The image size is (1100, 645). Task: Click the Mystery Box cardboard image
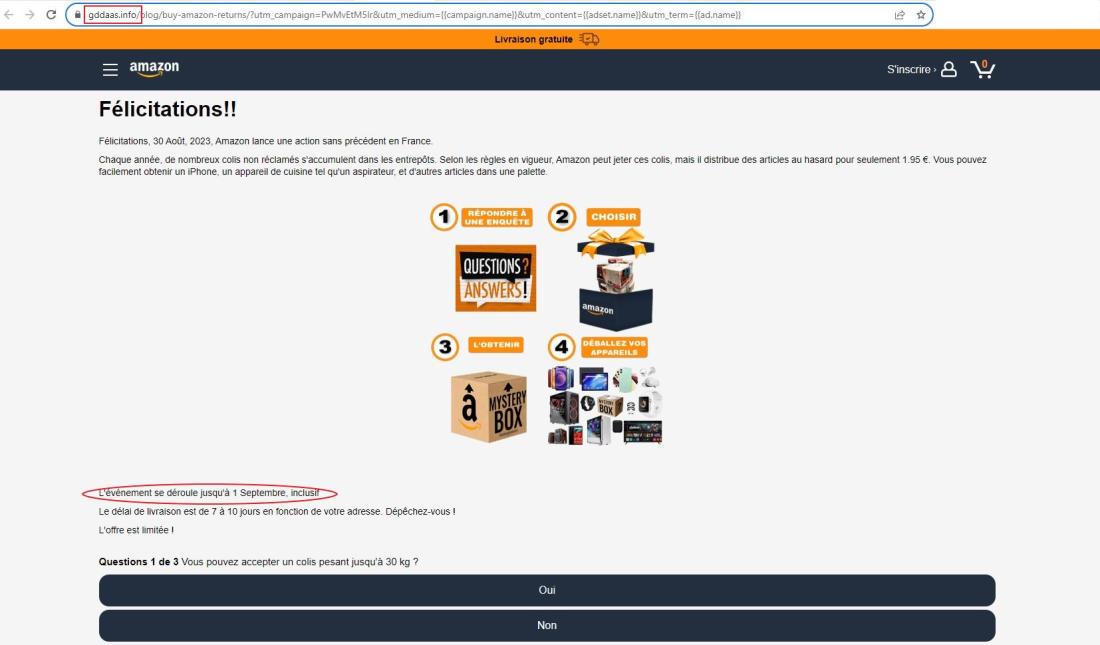(x=489, y=407)
